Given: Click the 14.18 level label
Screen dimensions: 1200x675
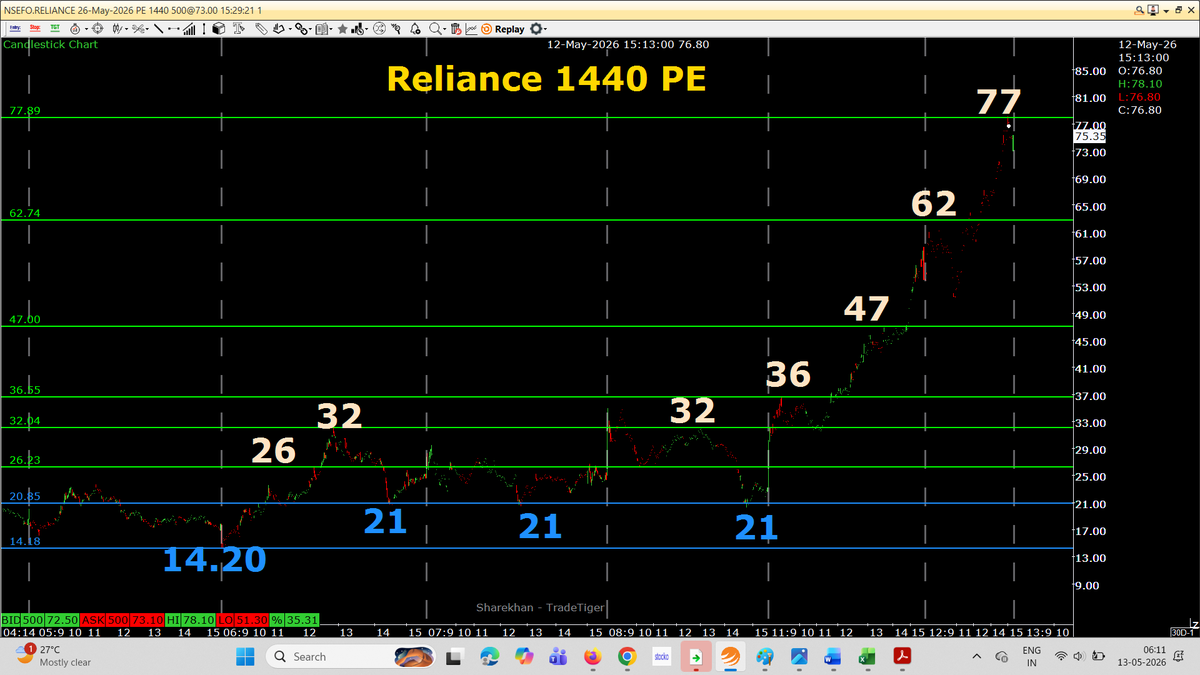Looking at the screenshot, I should click(24, 541).
